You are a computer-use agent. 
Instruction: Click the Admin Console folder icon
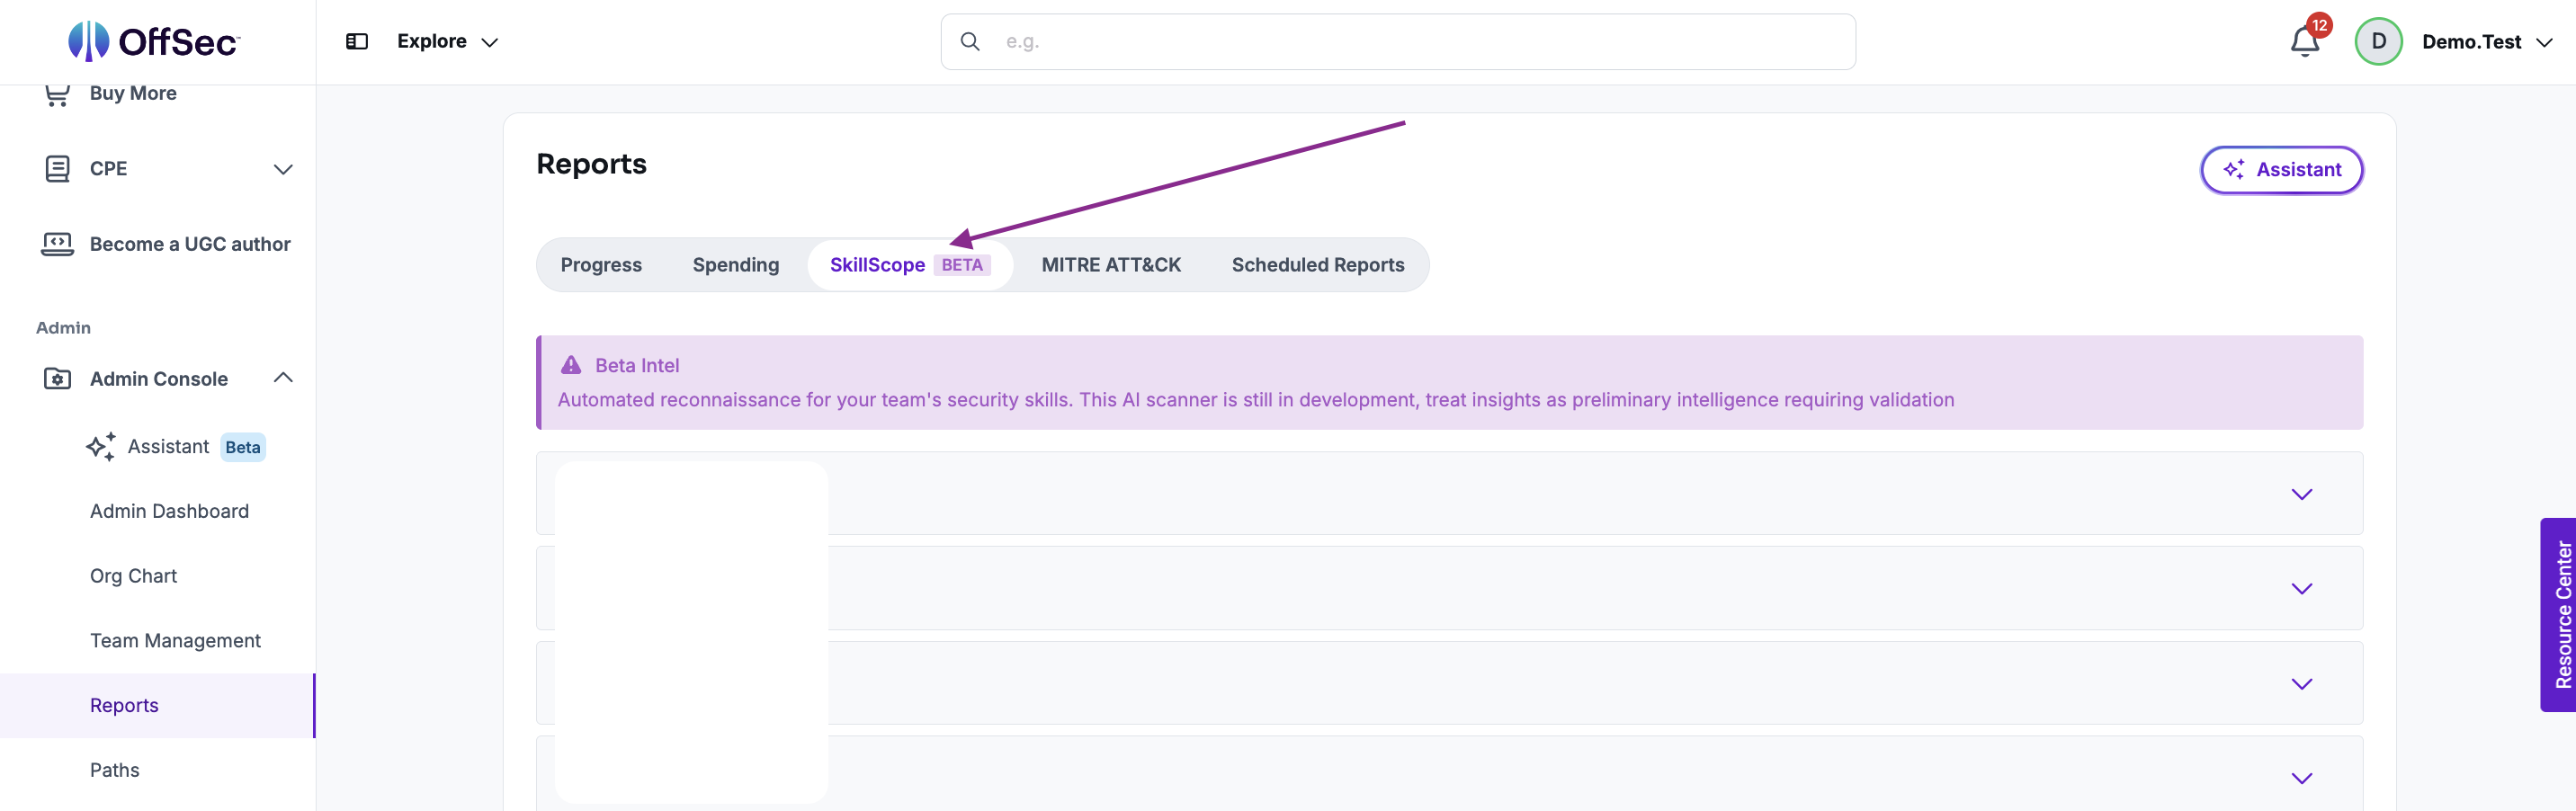click(x=57, y=379)
